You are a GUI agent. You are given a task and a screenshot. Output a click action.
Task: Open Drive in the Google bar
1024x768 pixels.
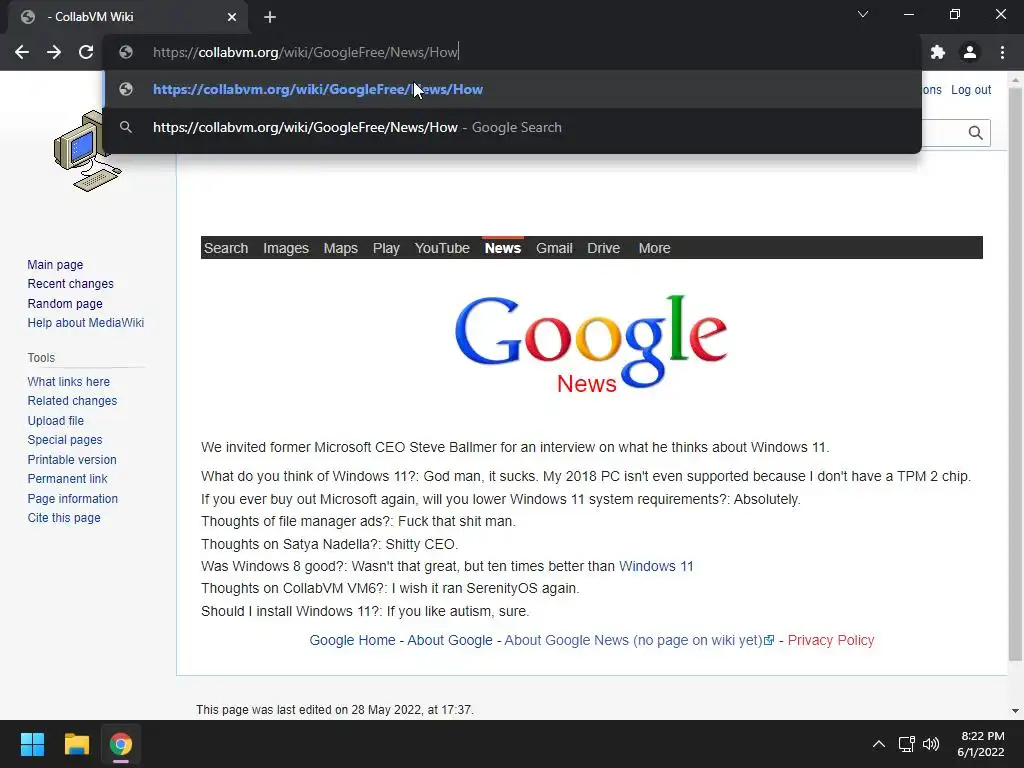[603, 248]
